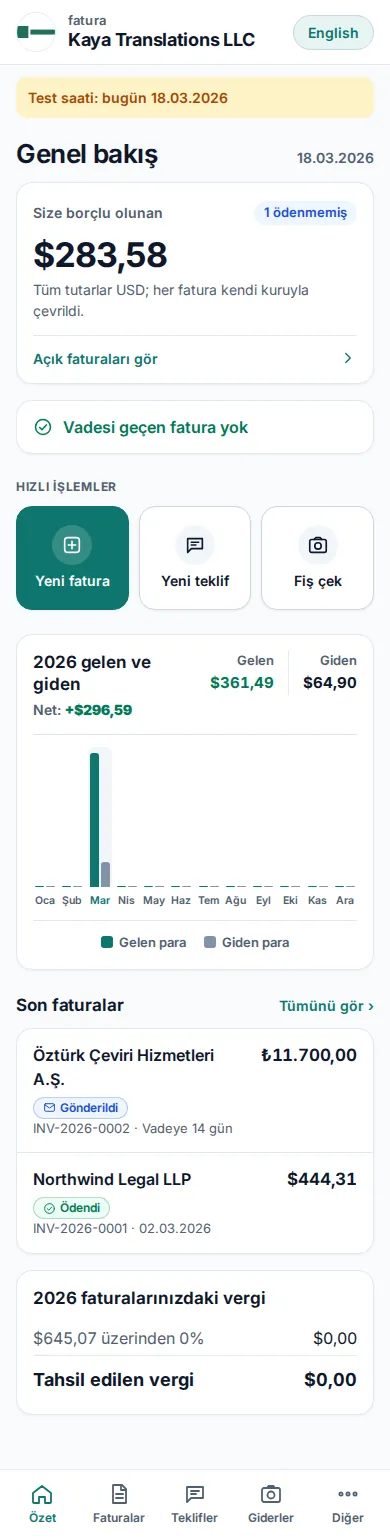Click the fatura app logo icon
This screenshot has width=390, height=1539.
coord(37,32)
